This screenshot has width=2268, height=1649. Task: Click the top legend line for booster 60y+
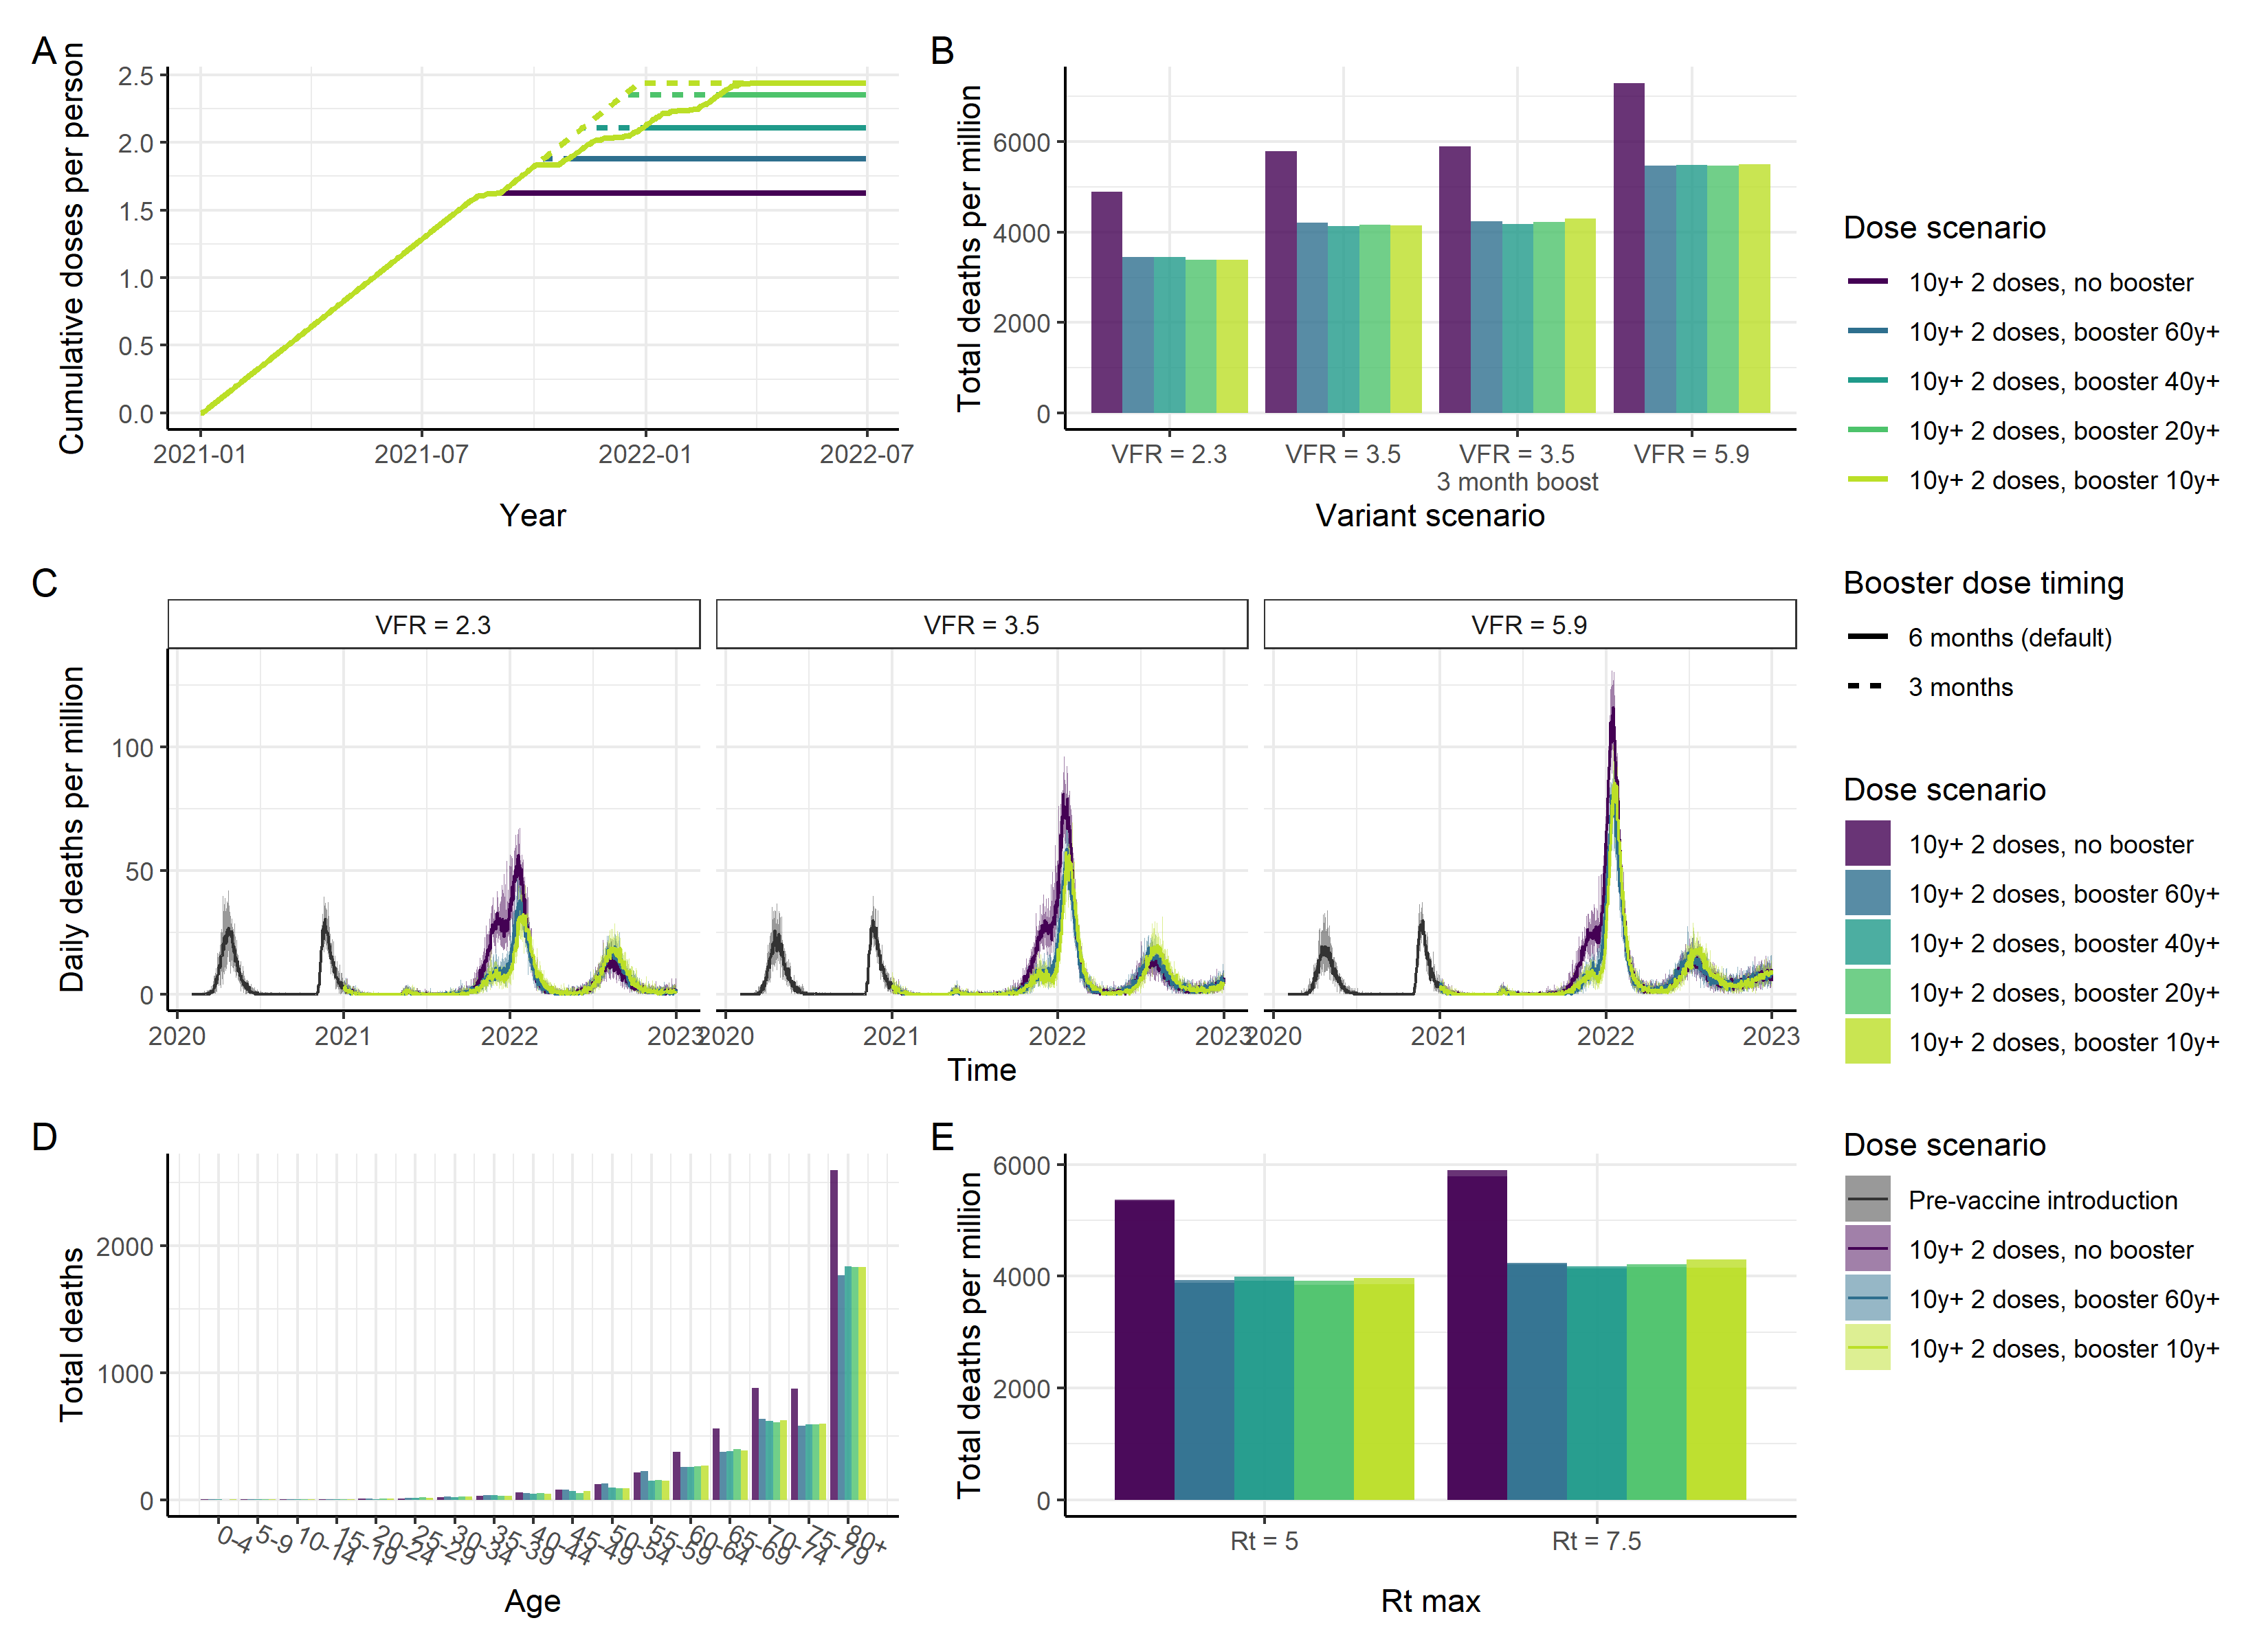[1867, 331]
